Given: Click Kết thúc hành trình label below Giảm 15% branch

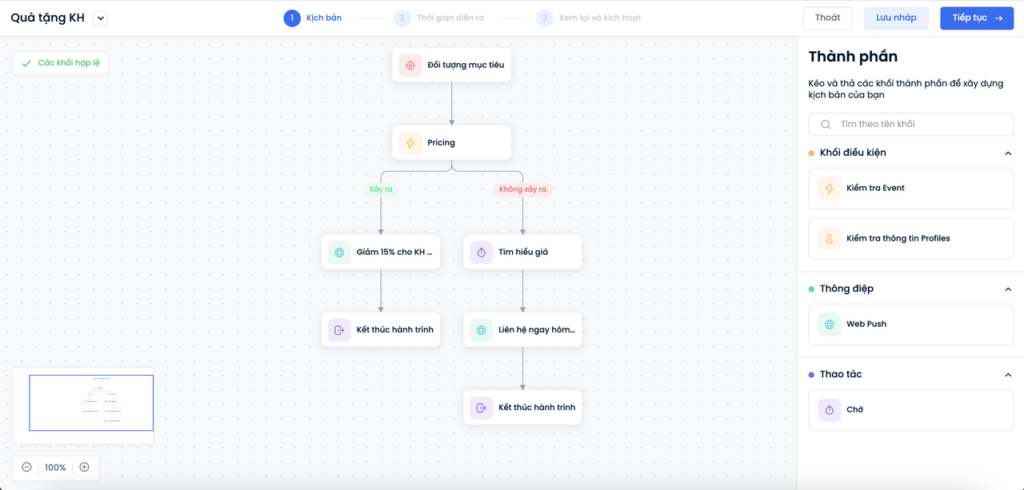Looking at the screenshot, I should point(394,330).
